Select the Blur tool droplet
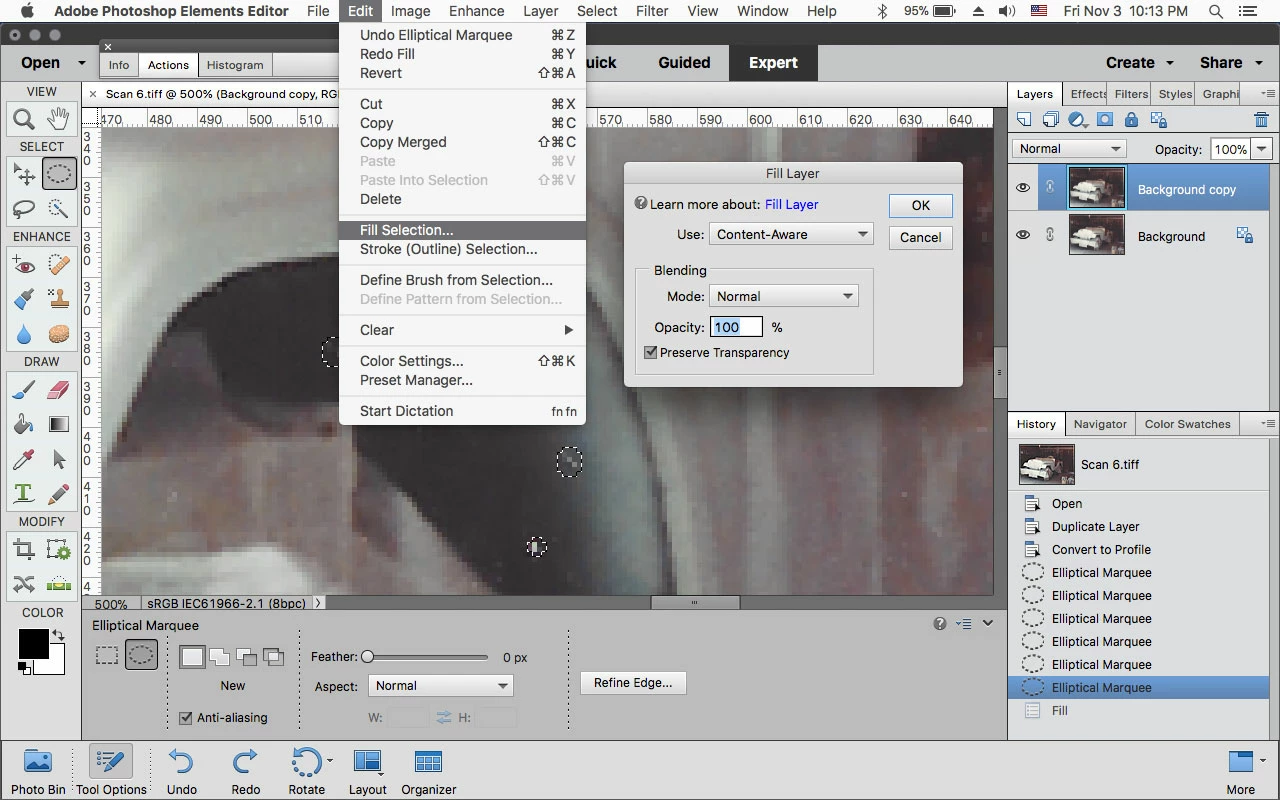 point(24,334)
